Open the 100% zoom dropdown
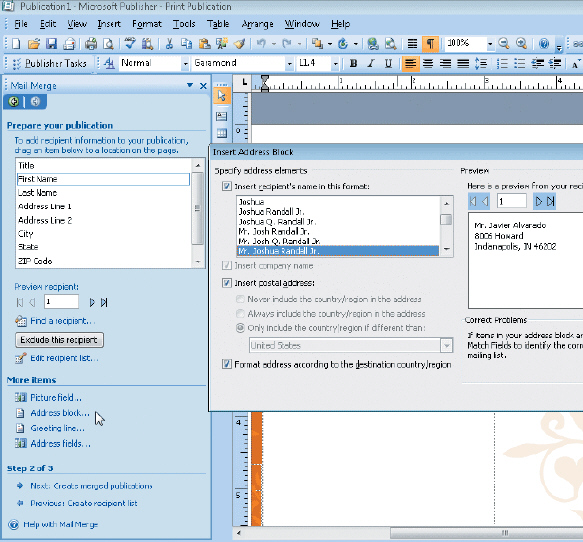The width and height of the screenshot is (583, 542). (490, 44)
